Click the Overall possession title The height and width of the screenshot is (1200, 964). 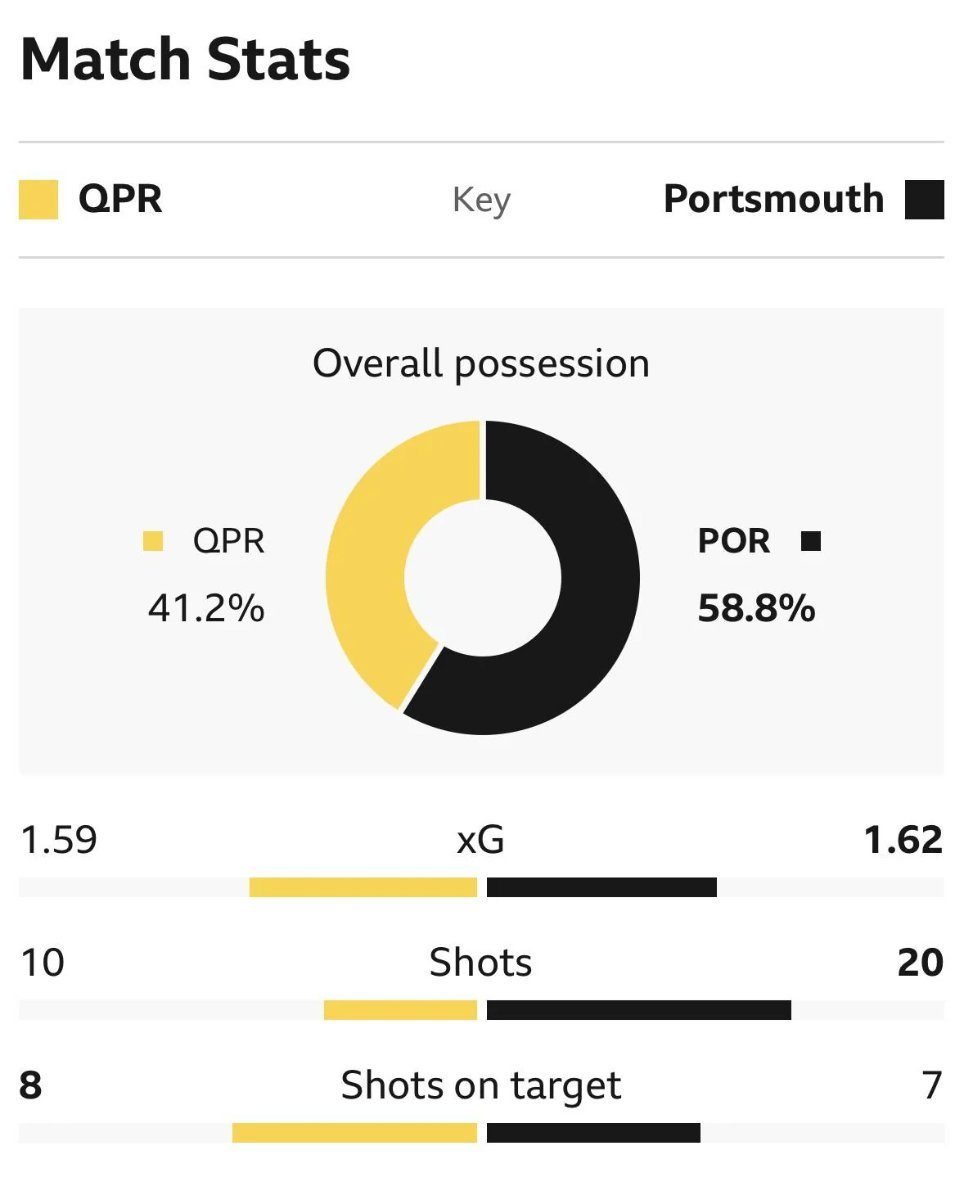pyautogui.click(x=481, y=363)
